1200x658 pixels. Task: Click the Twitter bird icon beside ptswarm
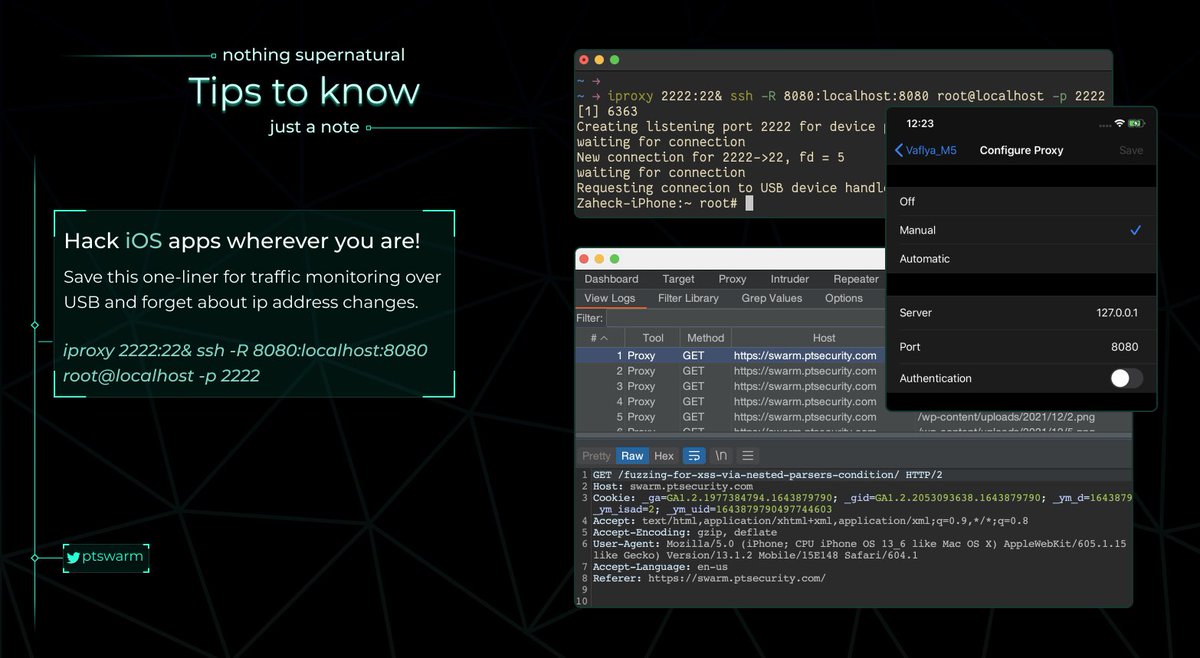tap(73, 557)
